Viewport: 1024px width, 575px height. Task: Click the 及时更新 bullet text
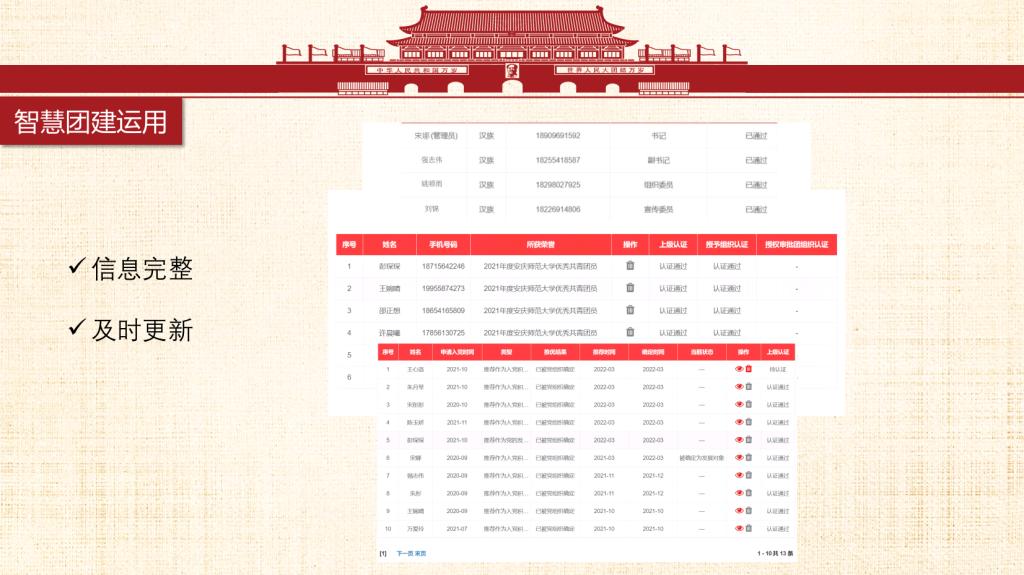[x=141, y=329]
